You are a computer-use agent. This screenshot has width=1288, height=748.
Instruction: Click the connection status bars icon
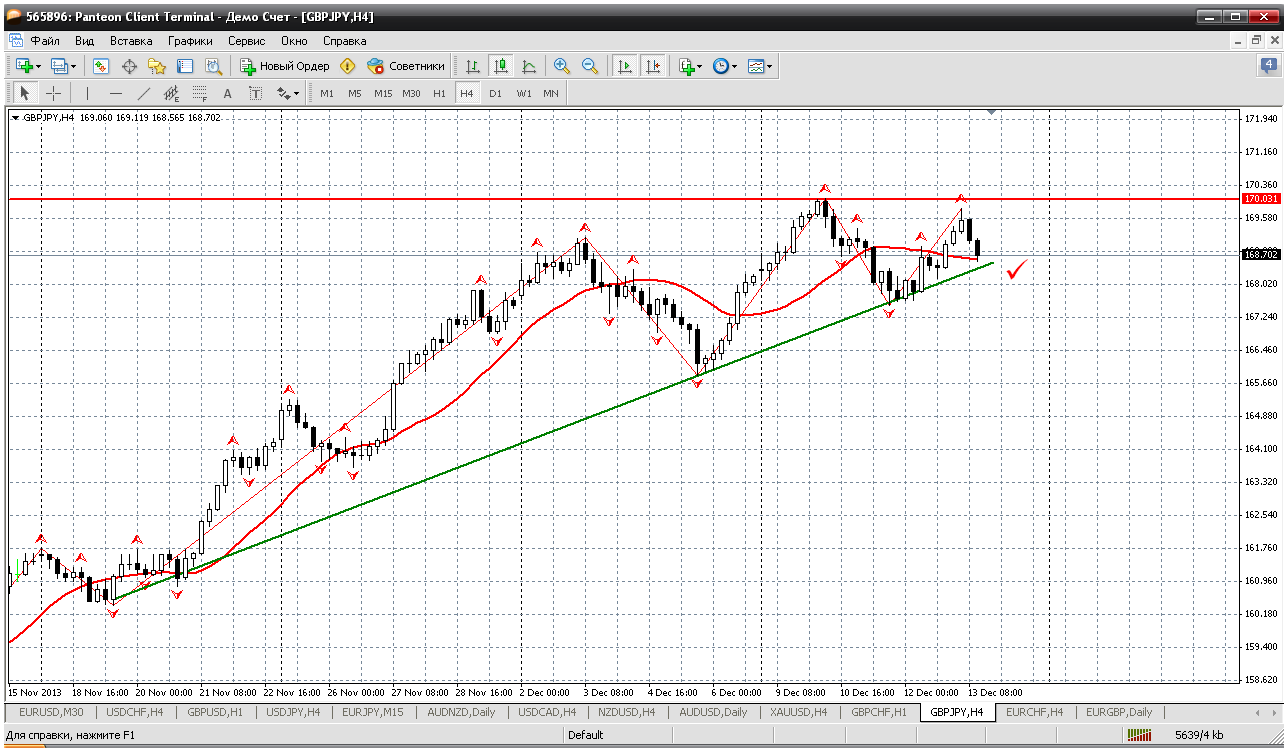tap(1139, 735)
